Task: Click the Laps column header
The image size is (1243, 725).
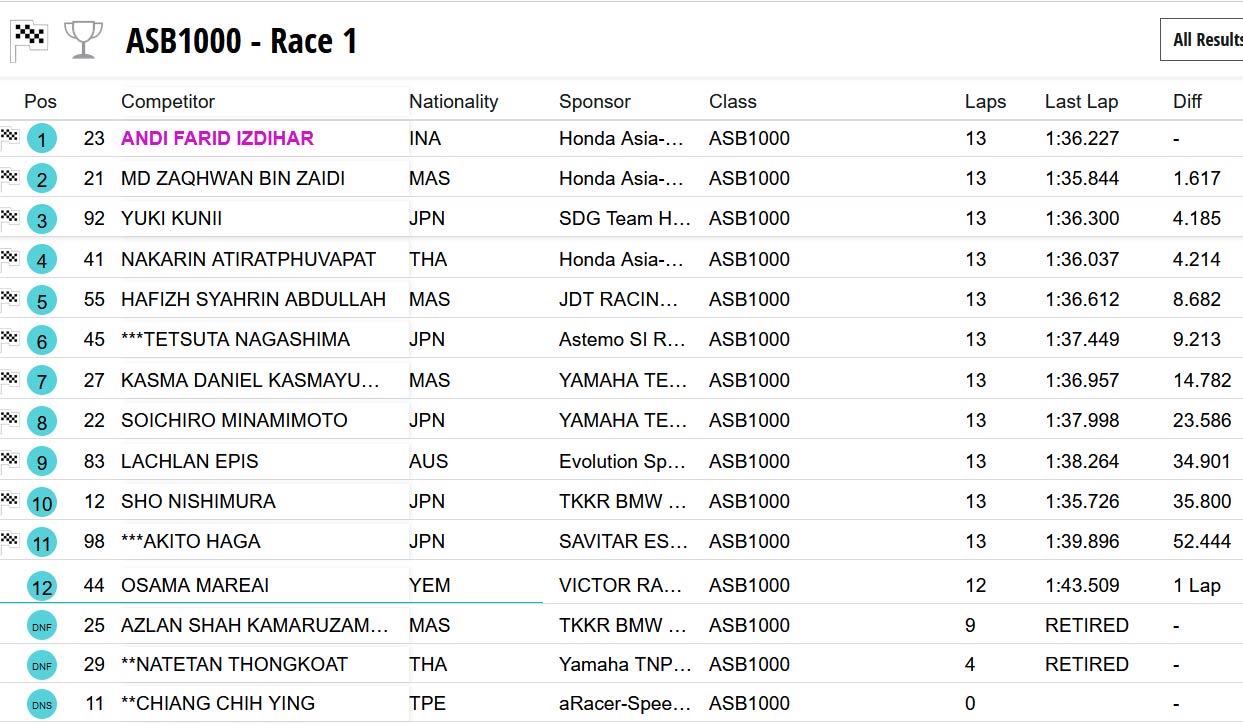Action: click(x=985, y=102)
